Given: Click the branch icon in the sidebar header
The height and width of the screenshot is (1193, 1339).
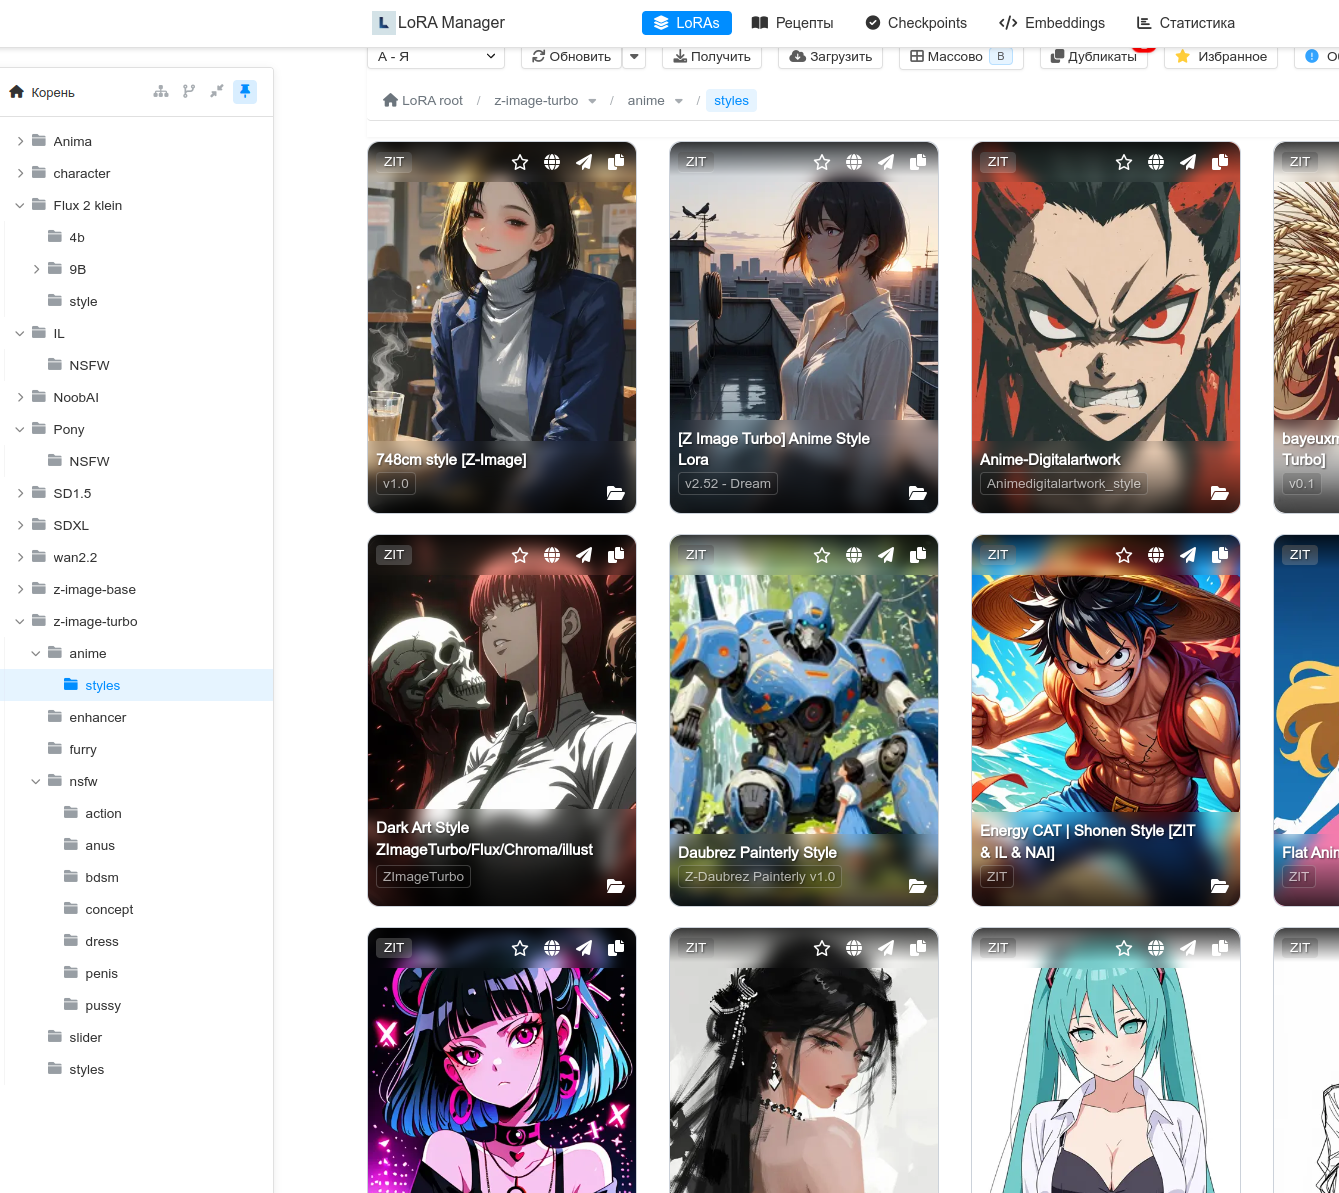Looking at the screenshot, I should 189,92.
